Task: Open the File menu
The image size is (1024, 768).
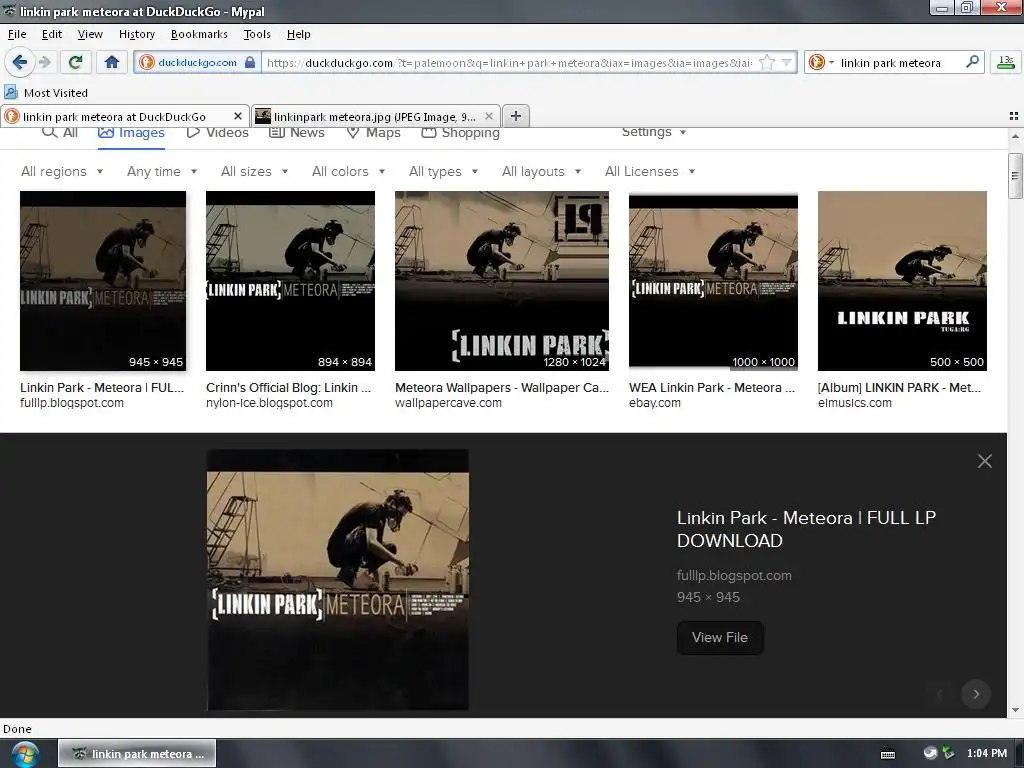Action: point(17,34)
